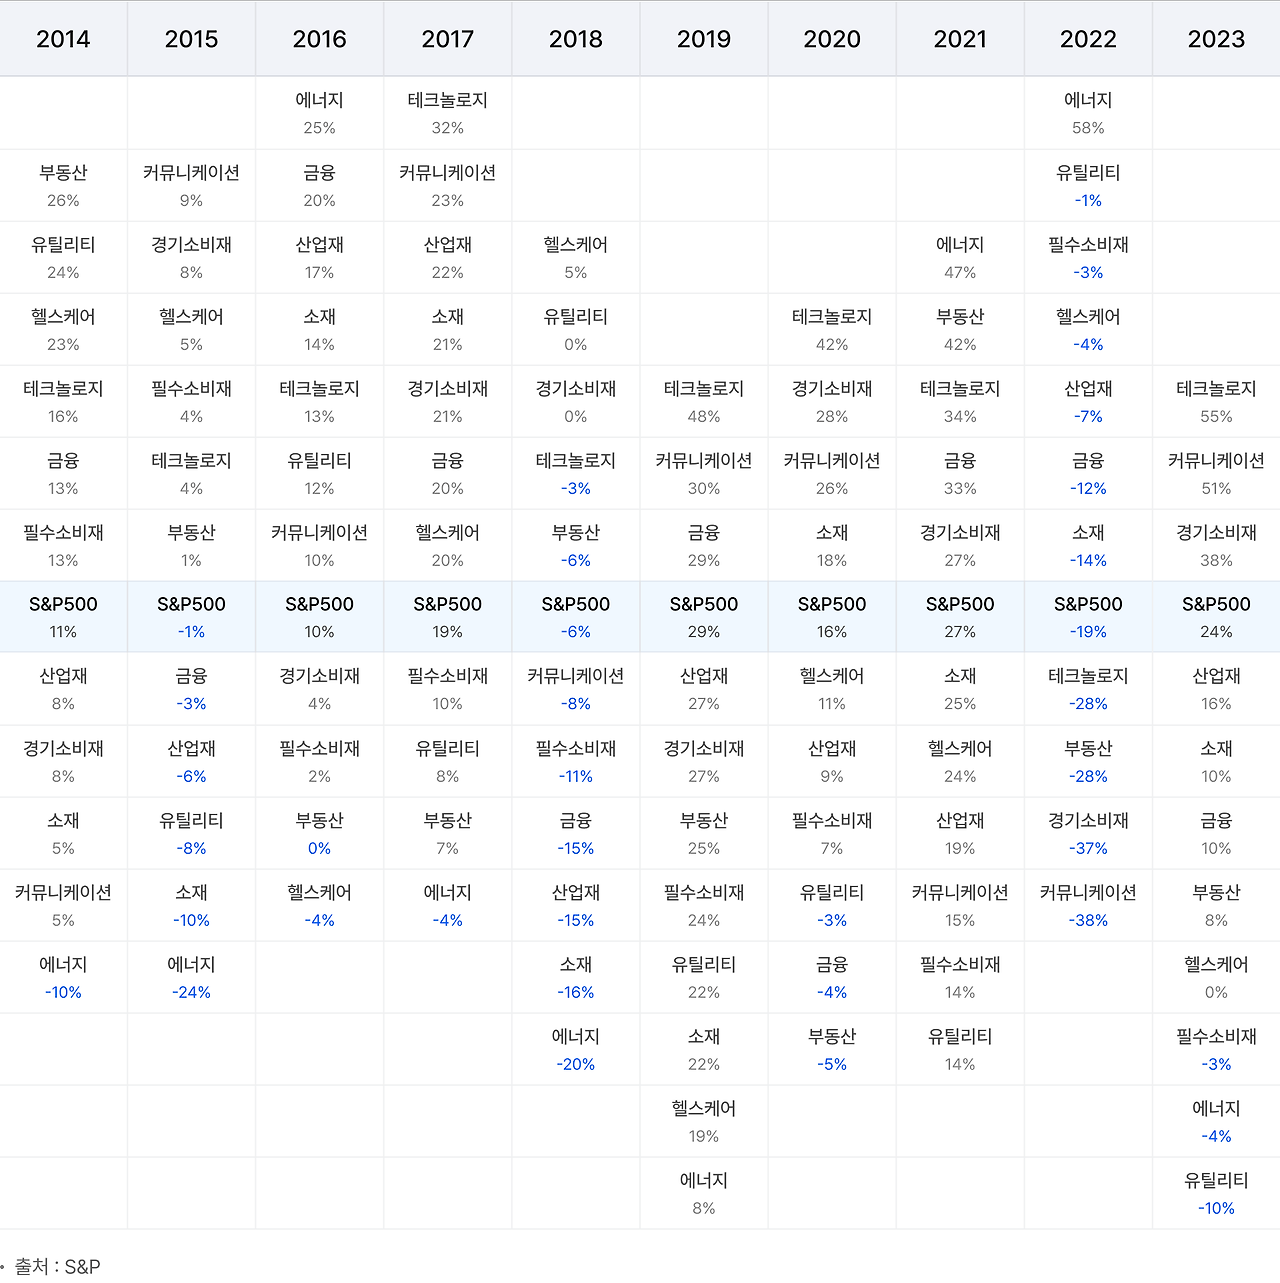This screenshot has width=1280, height=1283.
Task: Click the 경기소비재 -37% cell in 2022
Action: point(1088,833)
